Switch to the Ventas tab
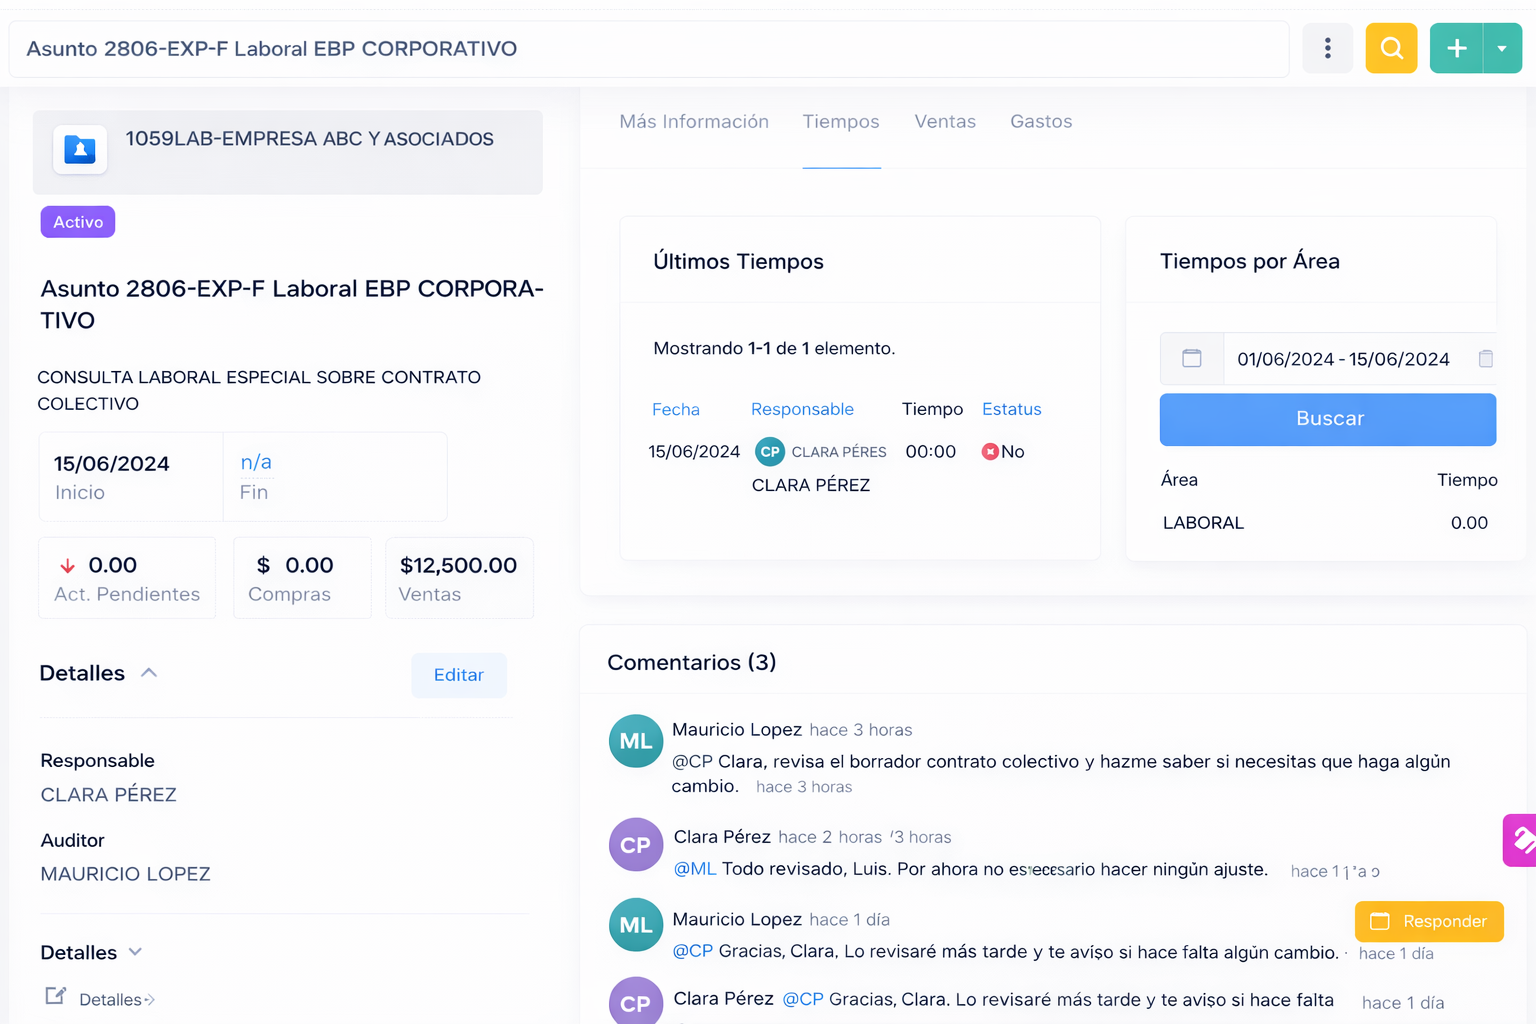Image resolution: width=1536 pixels, height=1024 pixels. (944, 122)
